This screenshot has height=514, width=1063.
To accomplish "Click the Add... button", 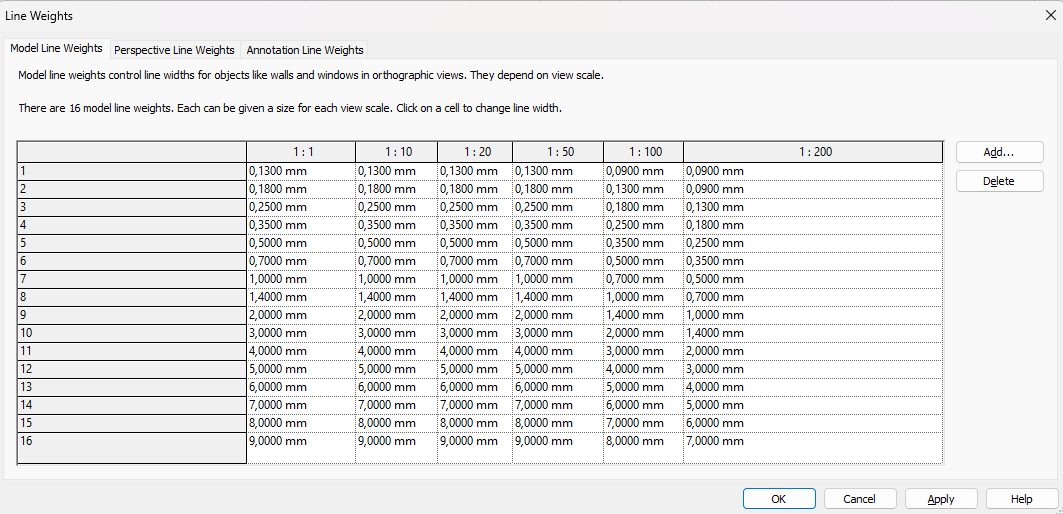I will (999, 152).
